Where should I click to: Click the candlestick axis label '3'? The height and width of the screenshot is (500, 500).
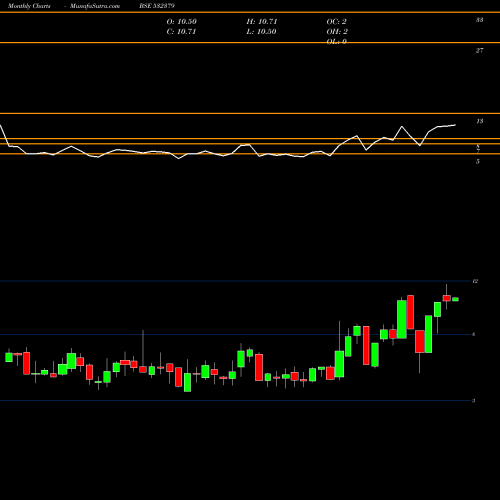click(473, 401)
